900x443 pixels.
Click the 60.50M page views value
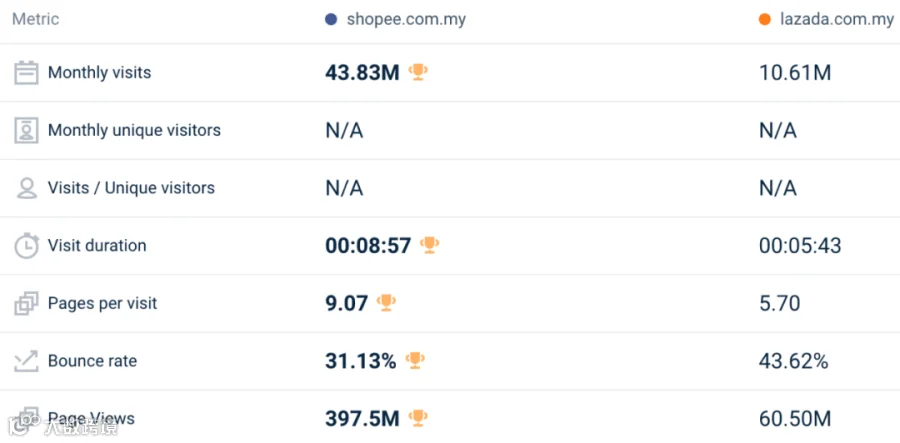795,419
